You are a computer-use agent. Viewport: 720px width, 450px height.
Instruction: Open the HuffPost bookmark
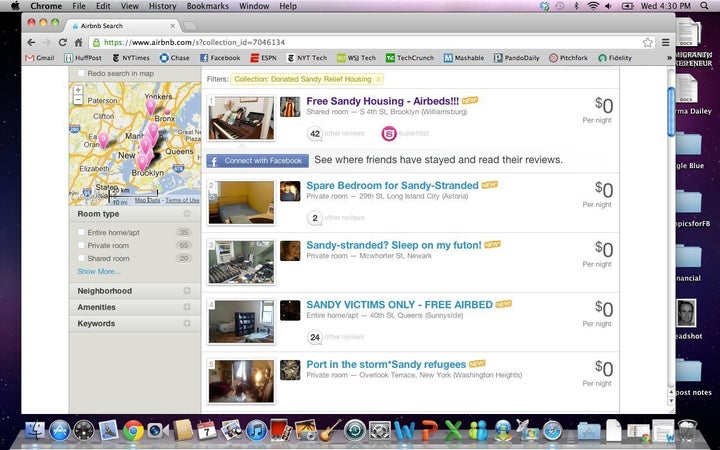[x=83, y=58]
